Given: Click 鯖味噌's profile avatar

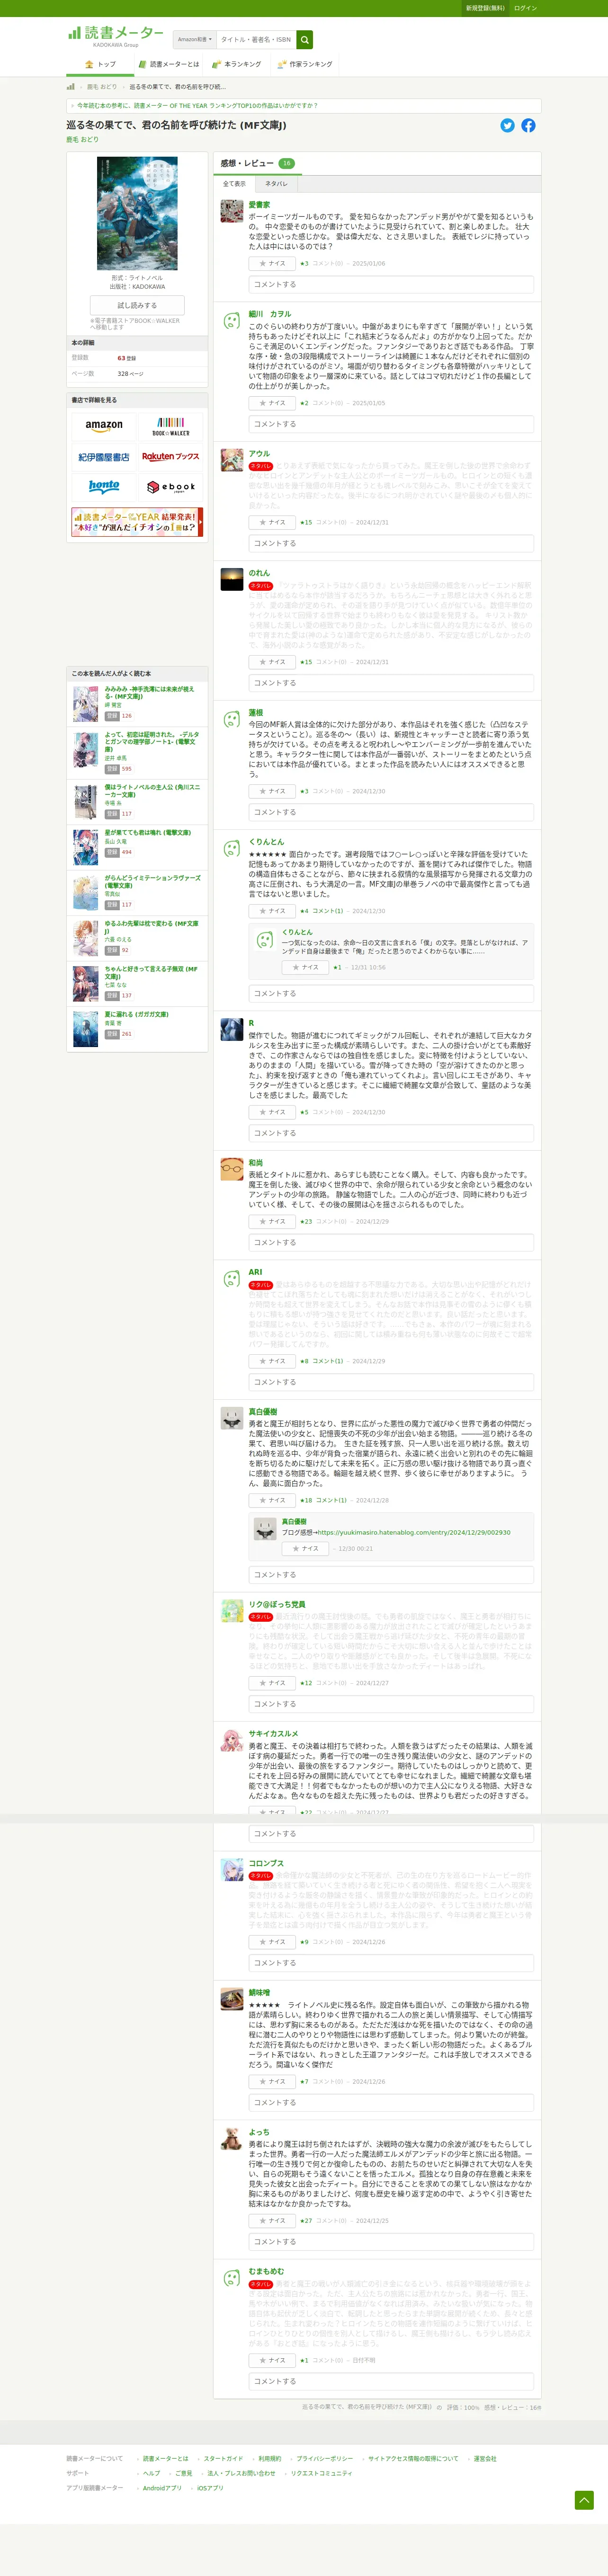Looking at the screenshot, I should click(x=232, y=1999).
